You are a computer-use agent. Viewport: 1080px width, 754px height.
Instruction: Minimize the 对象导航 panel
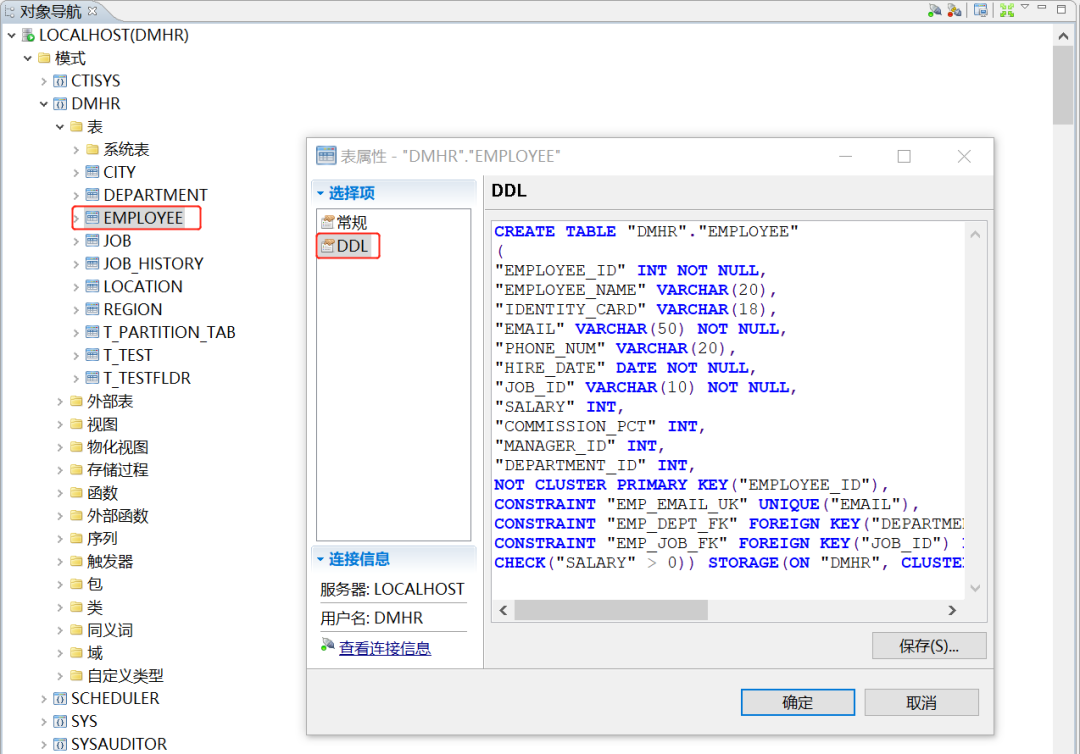tap(1042, 8)
